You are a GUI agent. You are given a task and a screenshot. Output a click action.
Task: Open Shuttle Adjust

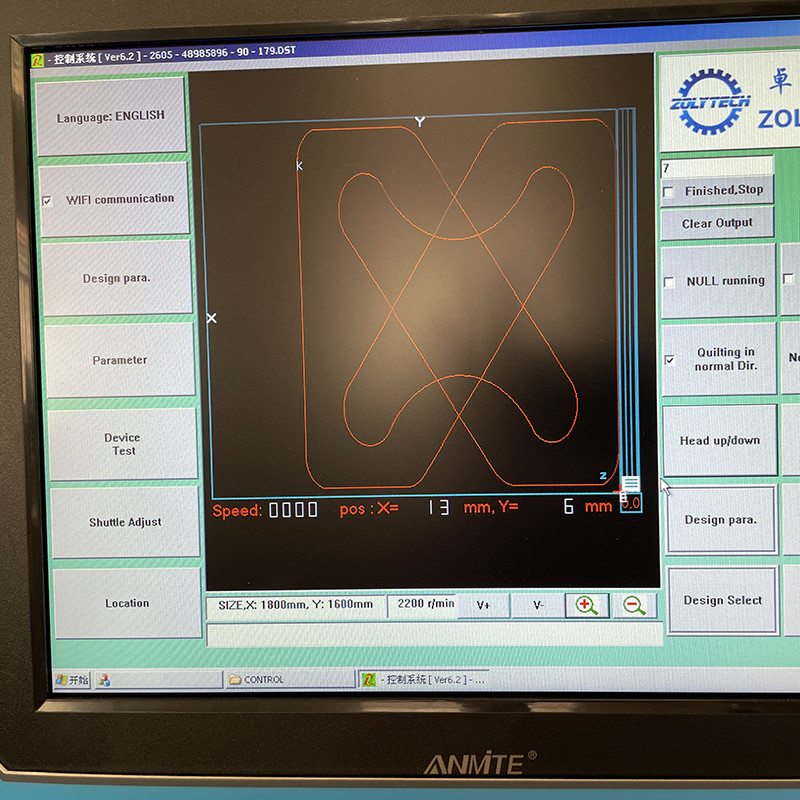pos(125,522)
